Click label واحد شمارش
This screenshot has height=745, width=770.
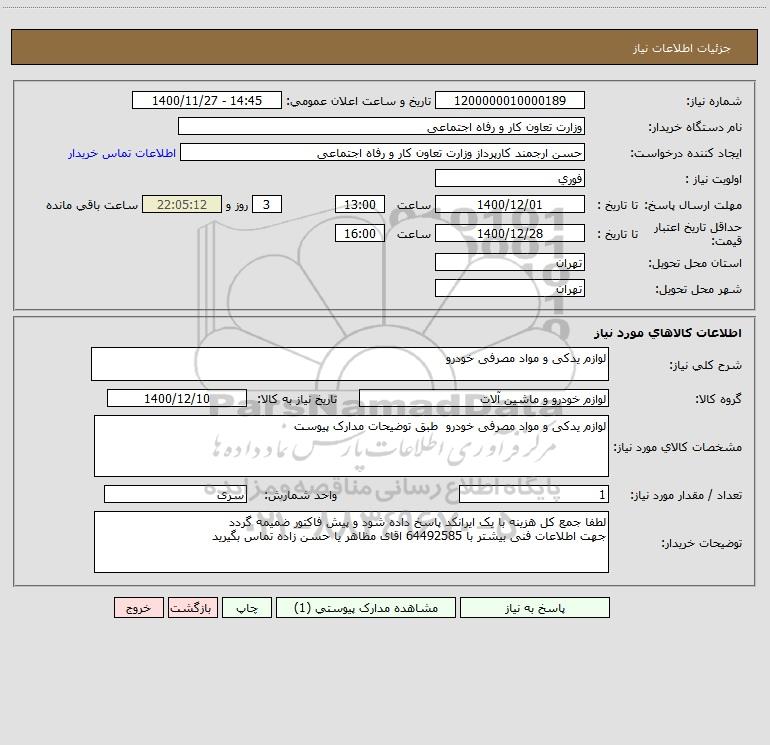pyautogui.click(x=301, y=496)
